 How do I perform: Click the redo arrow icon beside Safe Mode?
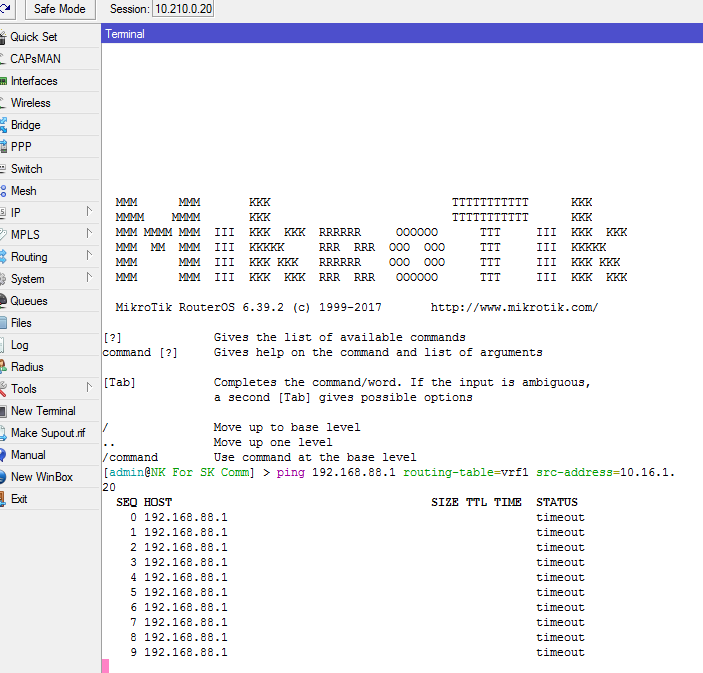5,8
